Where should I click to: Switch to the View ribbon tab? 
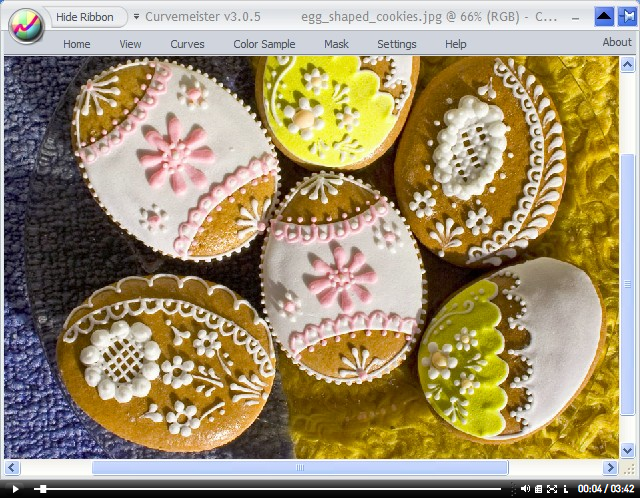130,44
